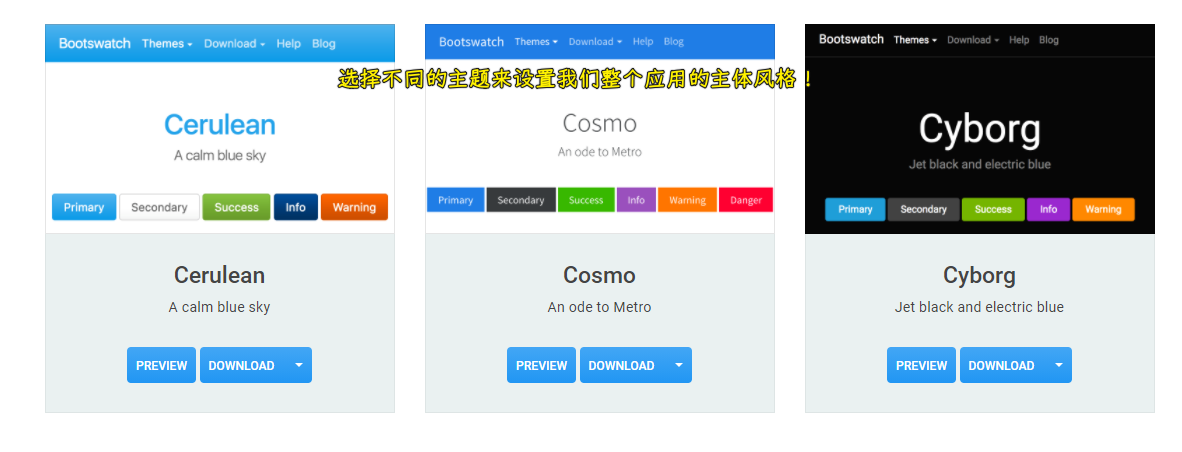The height and width of the screenshot is (452, 1182).
Task: Click bold Cosmo card title
Action: click(x=599, y=275)
